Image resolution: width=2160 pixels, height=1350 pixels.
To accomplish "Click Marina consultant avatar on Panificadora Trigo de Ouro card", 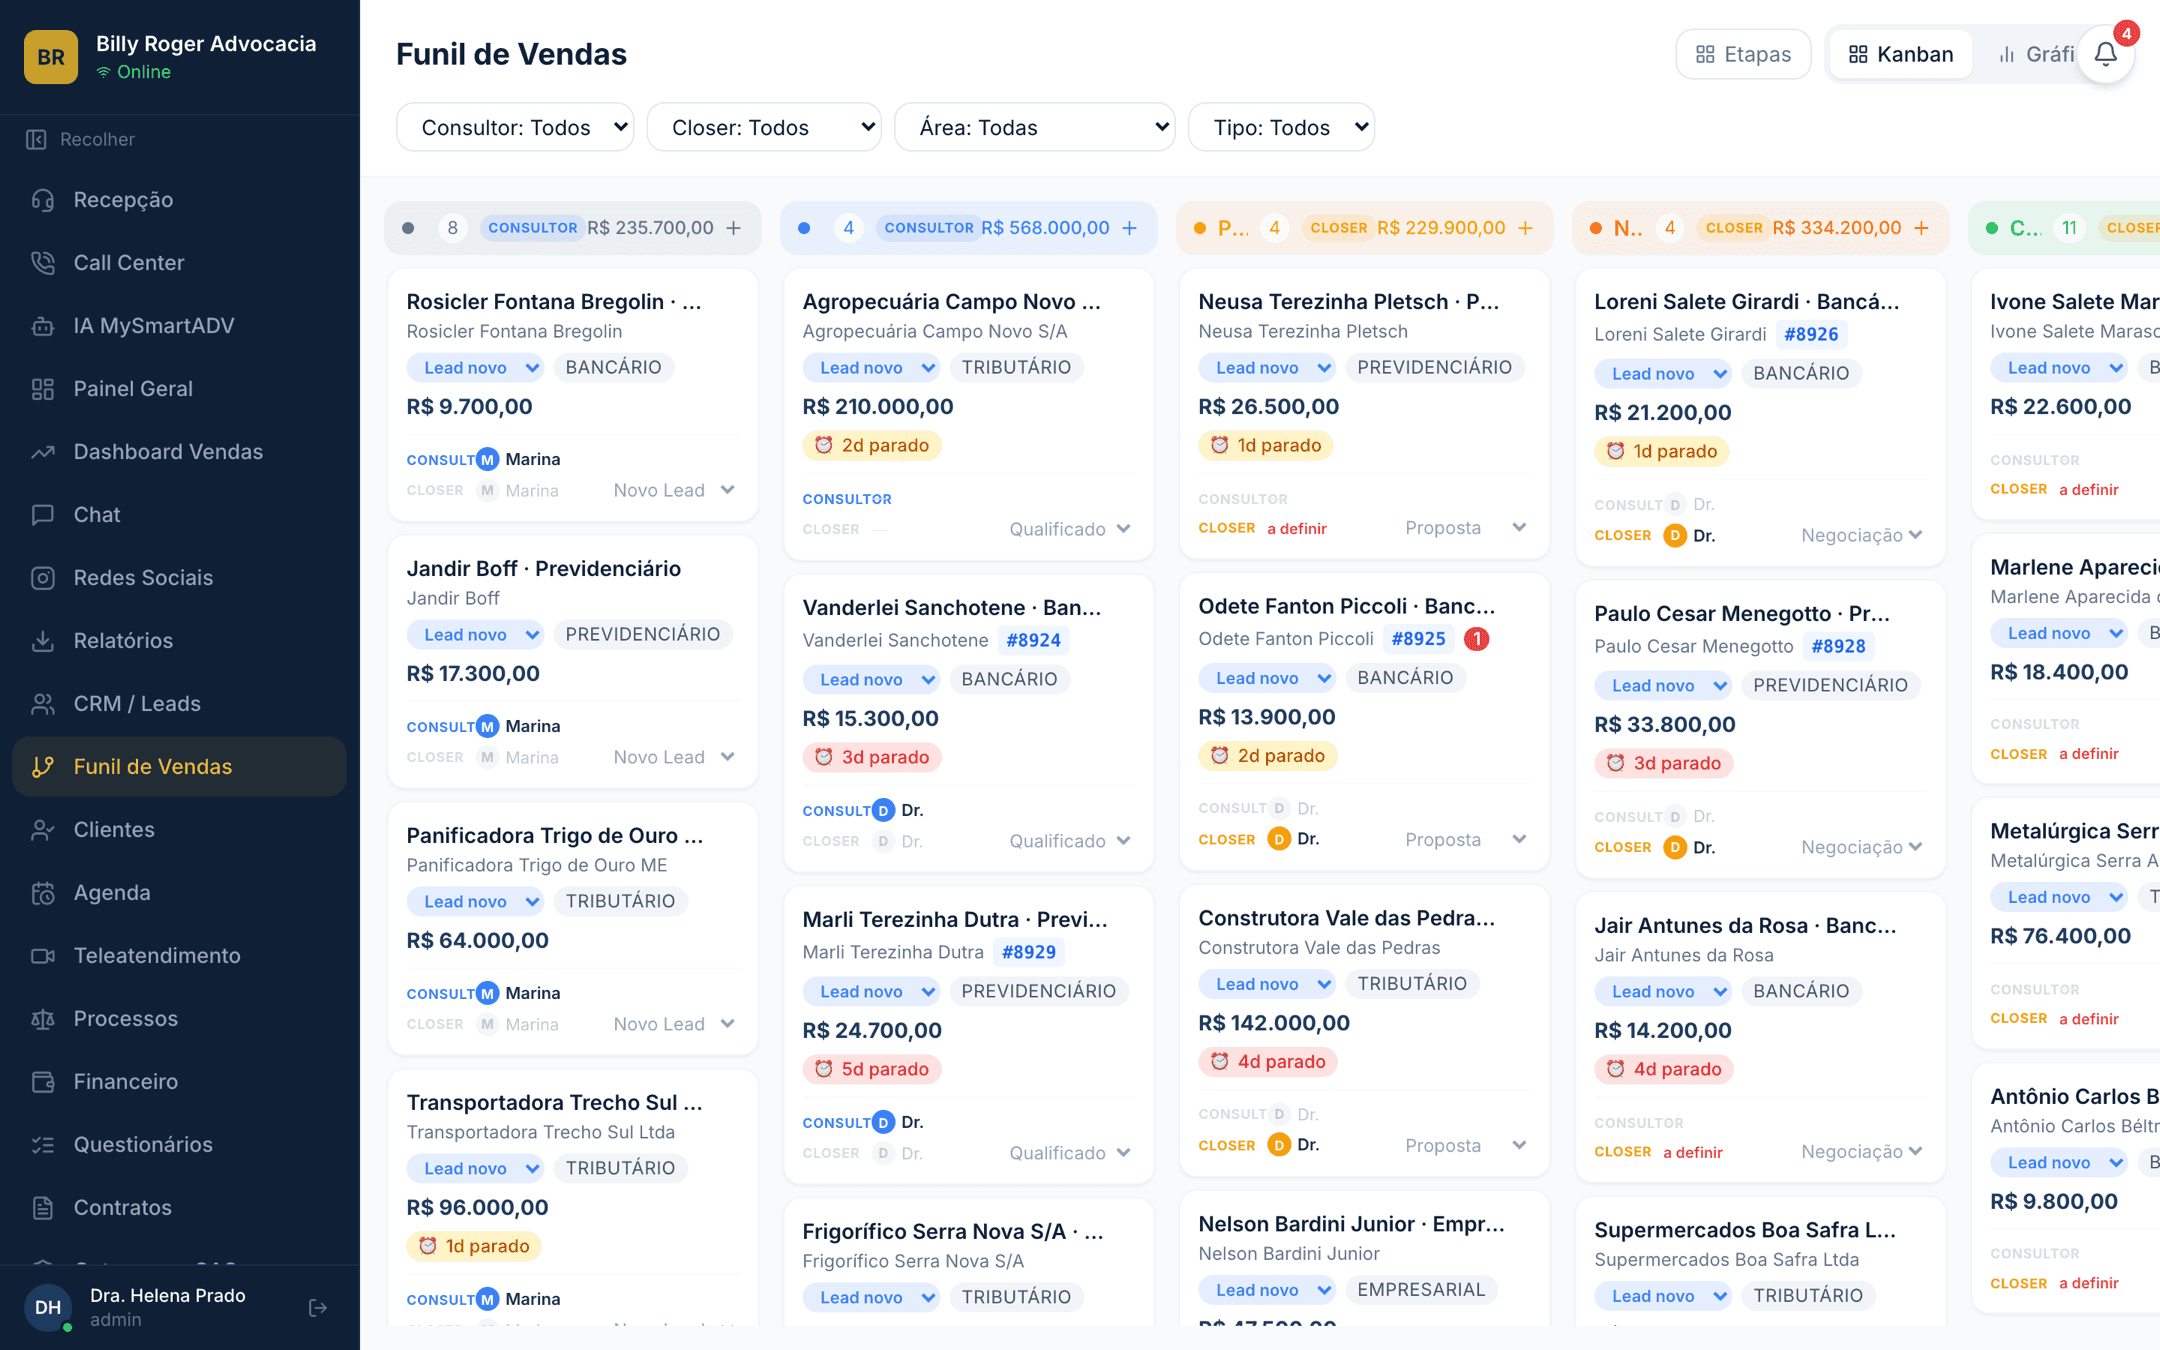I will (488, 993).
